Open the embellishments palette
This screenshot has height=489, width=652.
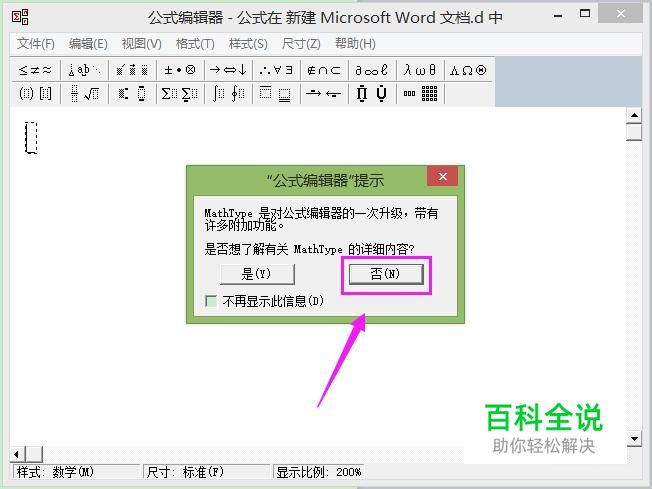pyautogui.click(x=132, y=70)
